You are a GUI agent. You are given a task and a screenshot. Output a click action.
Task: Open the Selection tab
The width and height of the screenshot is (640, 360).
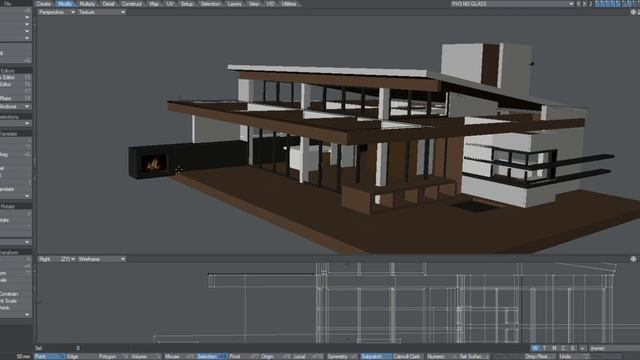click(x=211, y=4)
